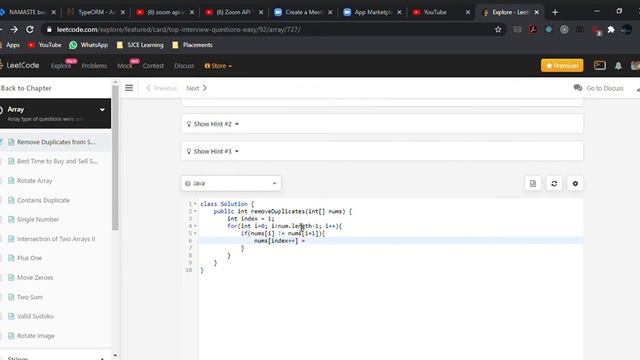Close the YouTube tab
Screen dimensions: 640x360
click(x=468, y=12)
